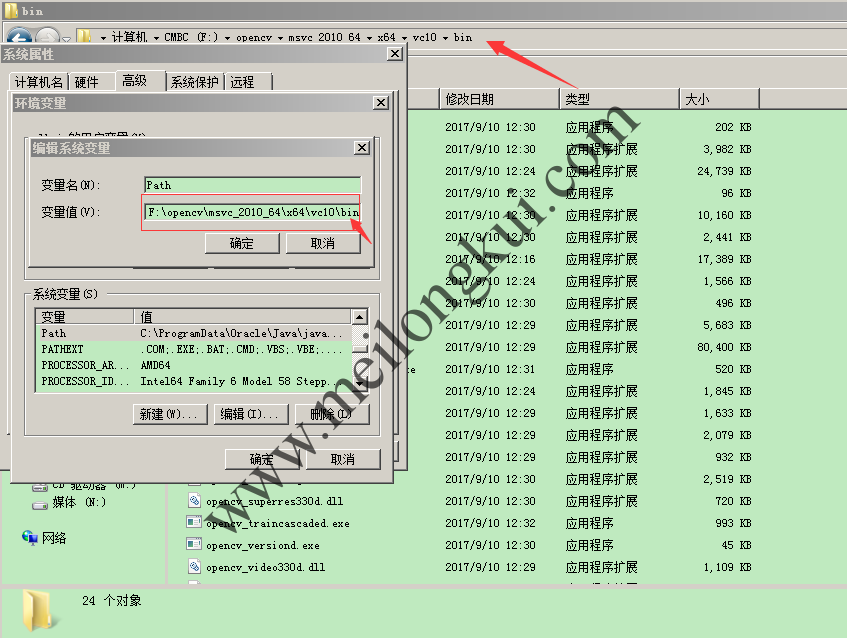Screen dimensions: 847x638
Task: Switch to the 计算机名 tab
Action: pyautogui.click(x=39, y=82)
